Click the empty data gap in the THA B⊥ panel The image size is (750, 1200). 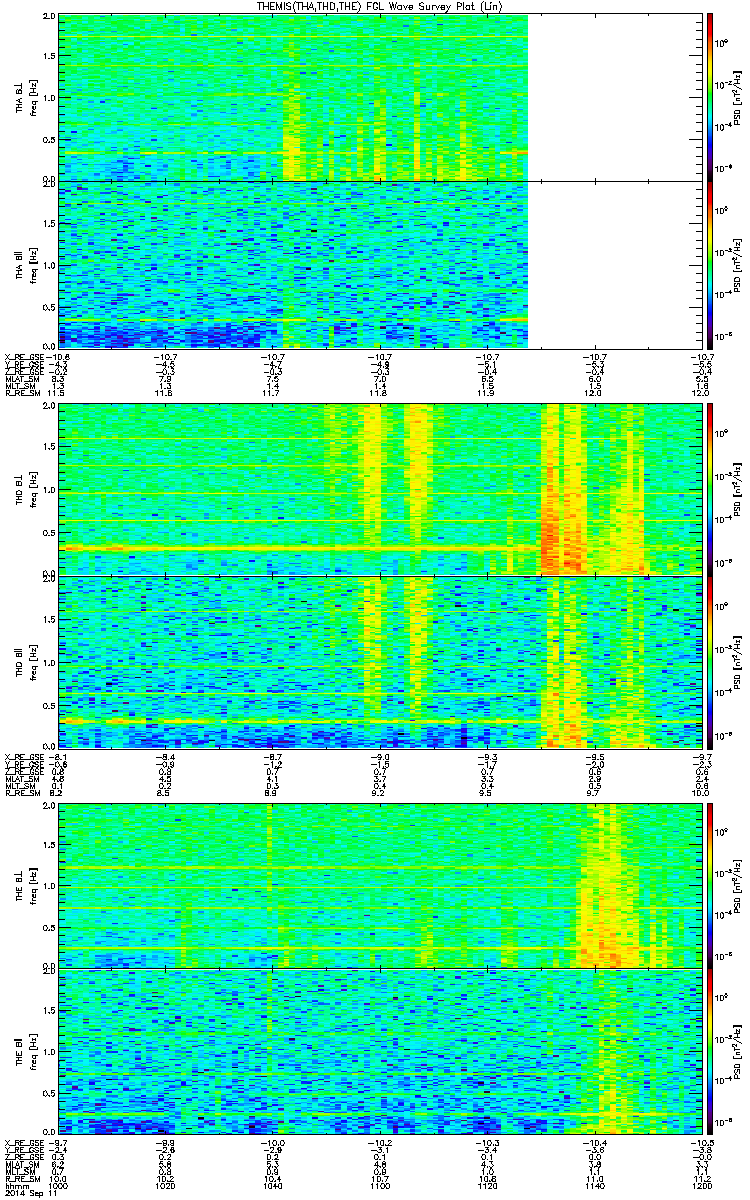click(615, 97)
